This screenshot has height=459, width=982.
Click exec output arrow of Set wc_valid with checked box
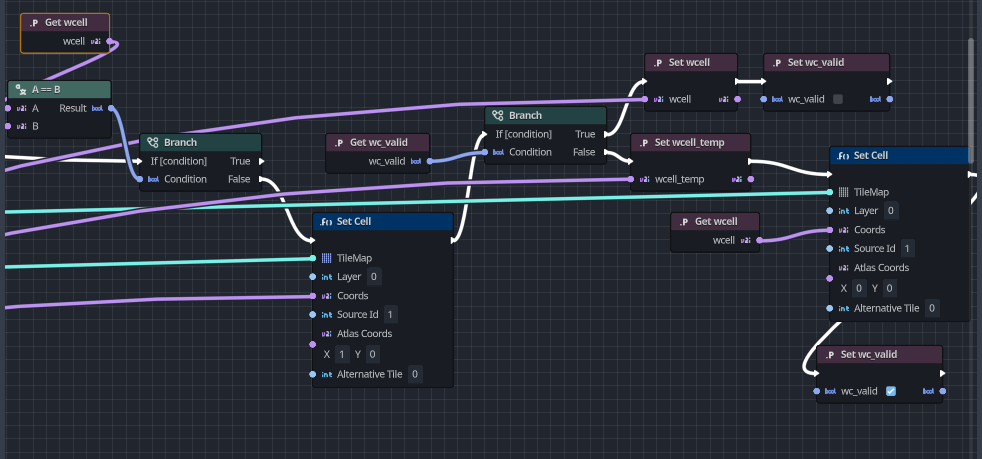coord(943,373)
